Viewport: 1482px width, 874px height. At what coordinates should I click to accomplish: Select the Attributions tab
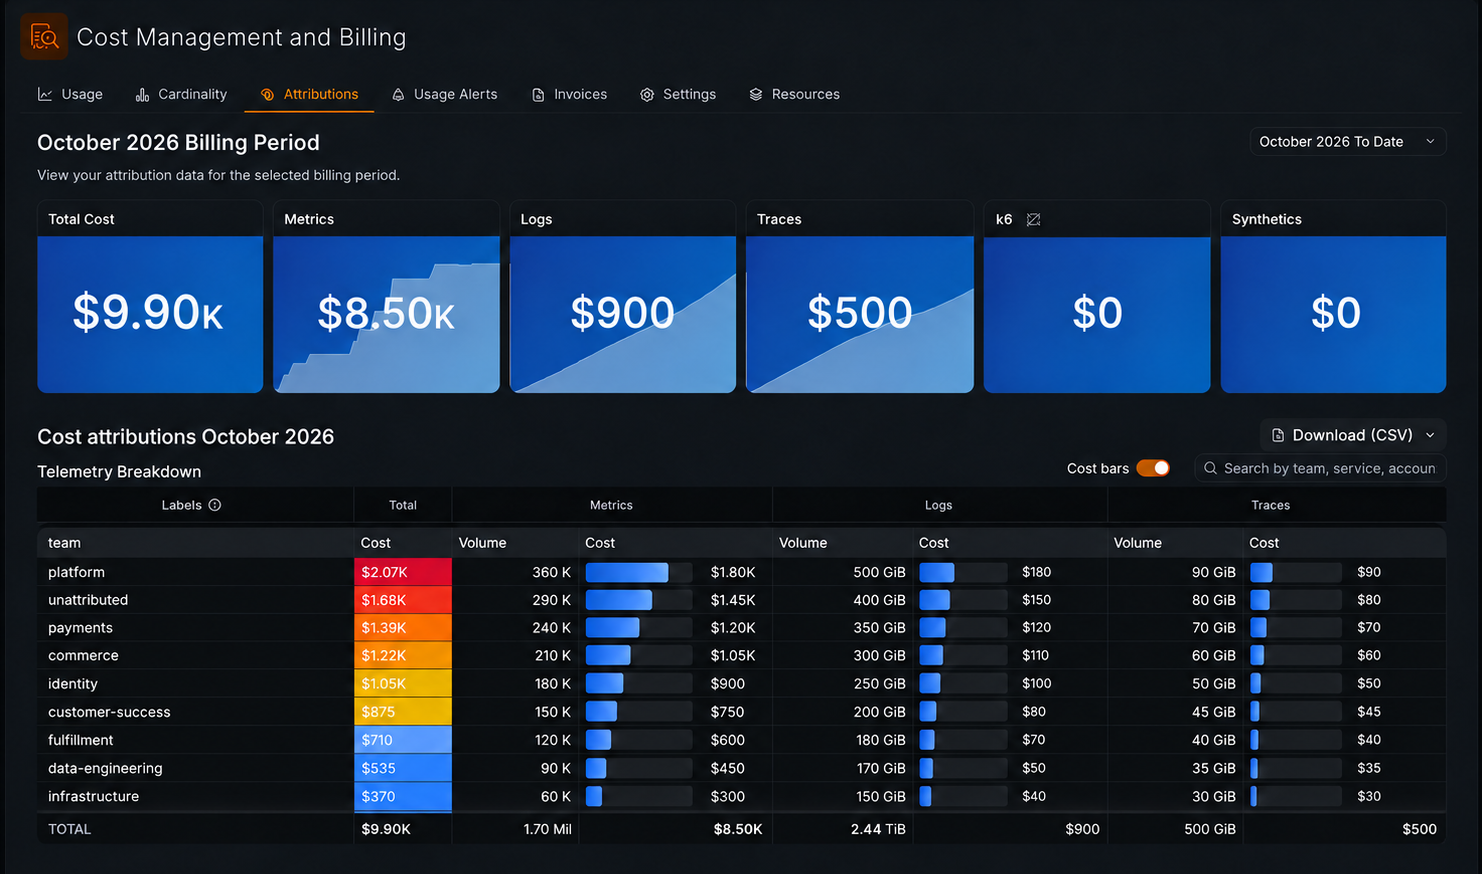(x=309, y=94)
